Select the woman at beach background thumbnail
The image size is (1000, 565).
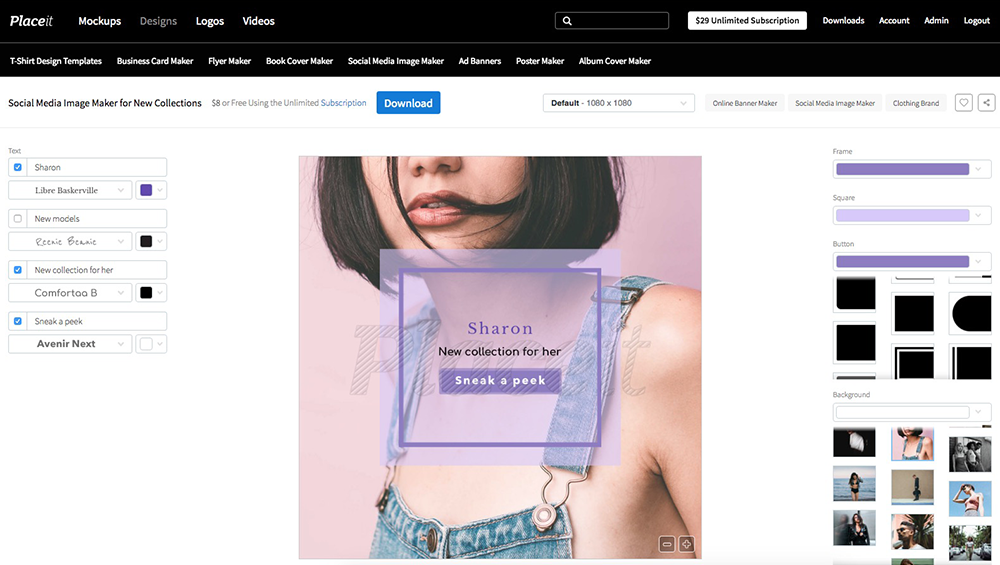[x=854, y=484]
